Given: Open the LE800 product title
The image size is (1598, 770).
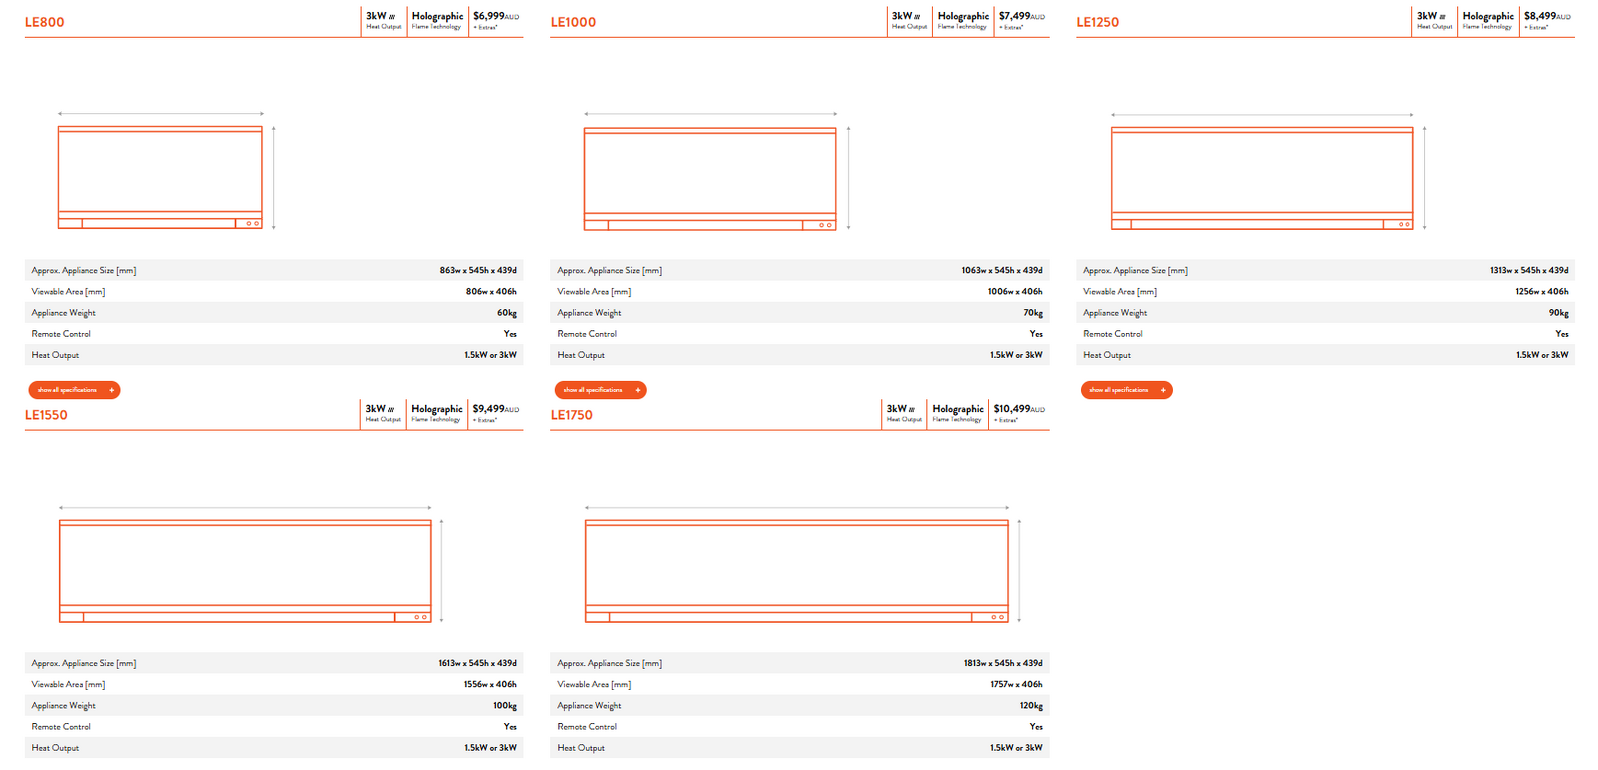Looking at the screenshot, I should pos(45,22).
